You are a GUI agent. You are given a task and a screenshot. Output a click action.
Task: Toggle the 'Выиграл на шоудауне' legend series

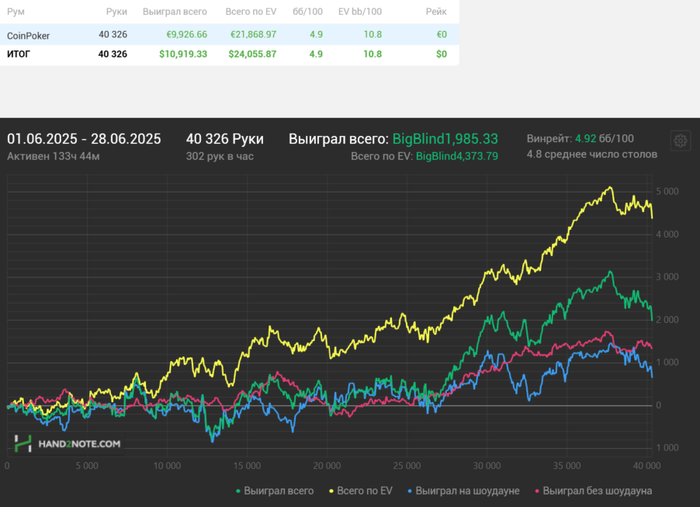point(463,491)
